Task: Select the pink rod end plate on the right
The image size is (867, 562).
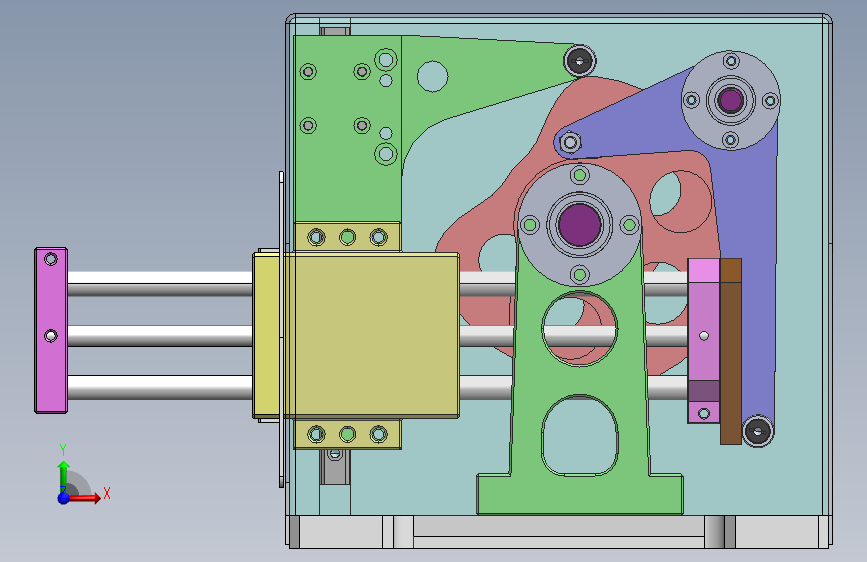Action: [703, 341]
